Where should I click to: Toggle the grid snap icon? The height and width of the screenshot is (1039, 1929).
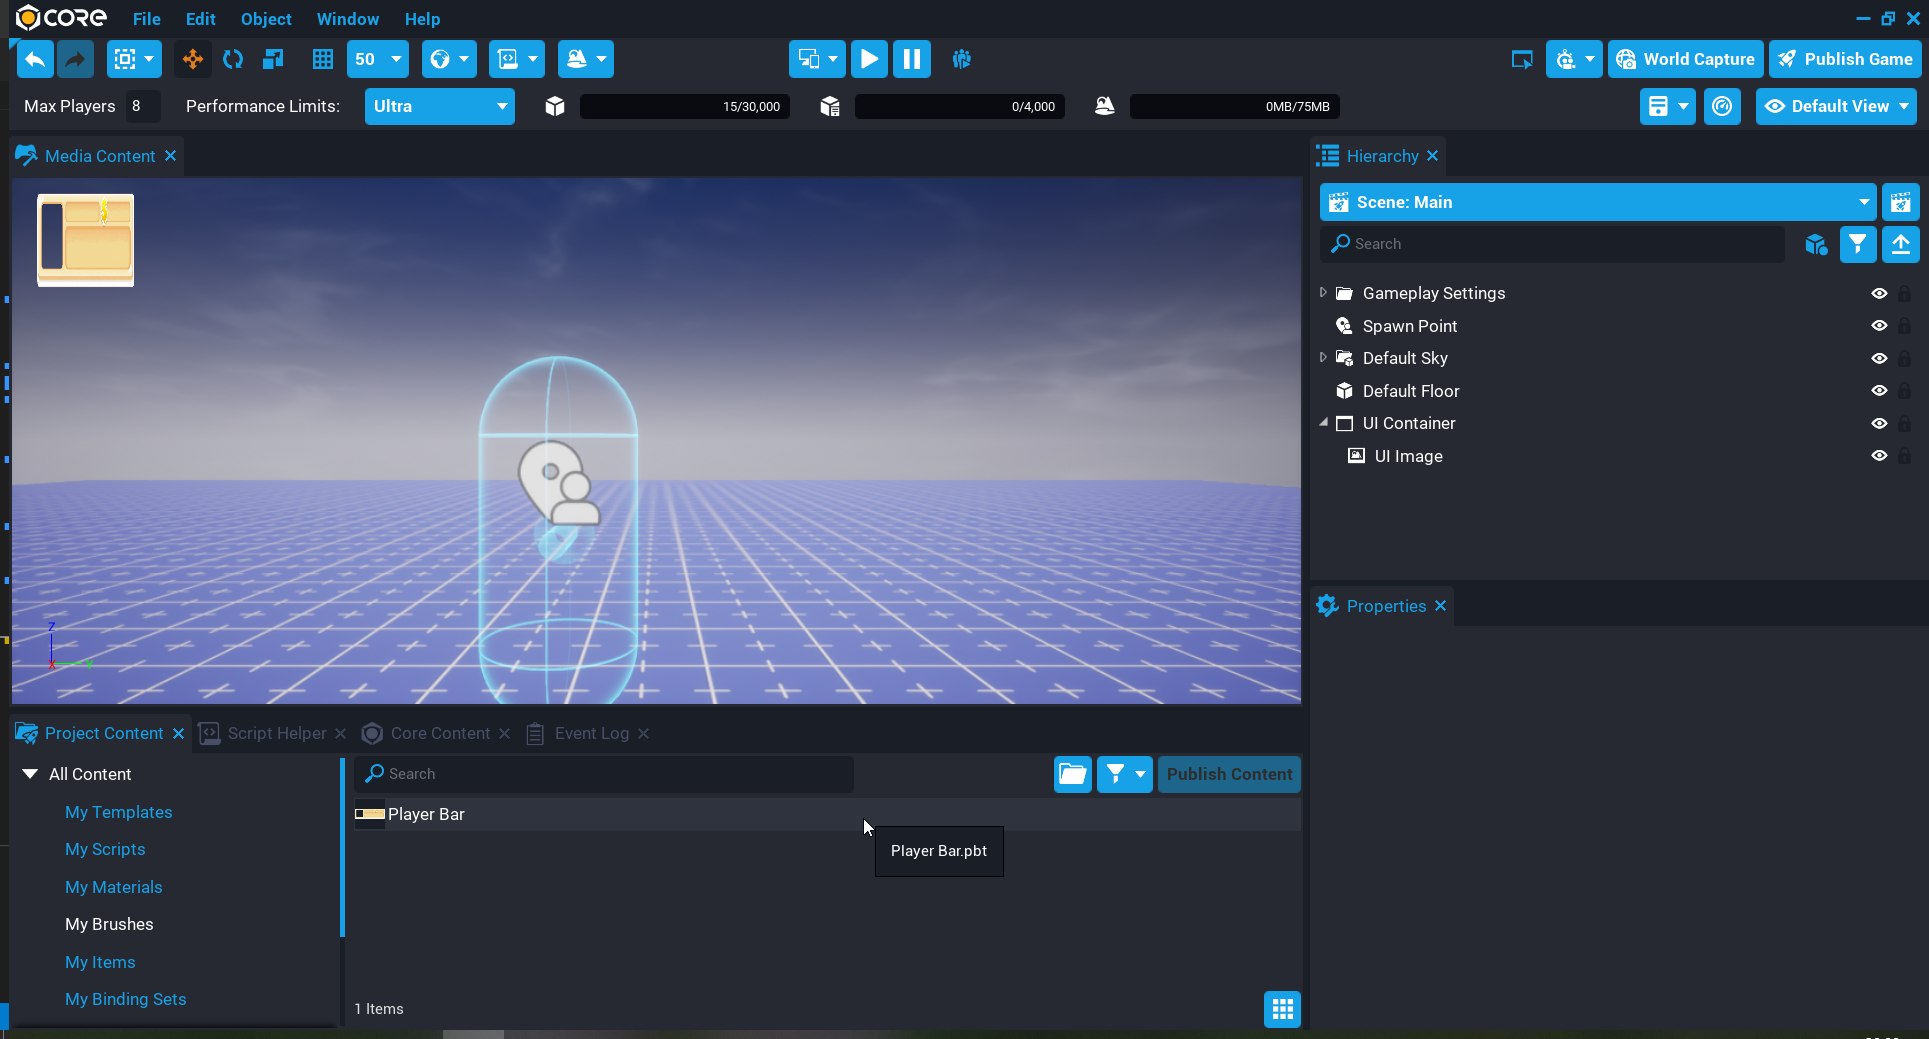[x=322, y=60]
